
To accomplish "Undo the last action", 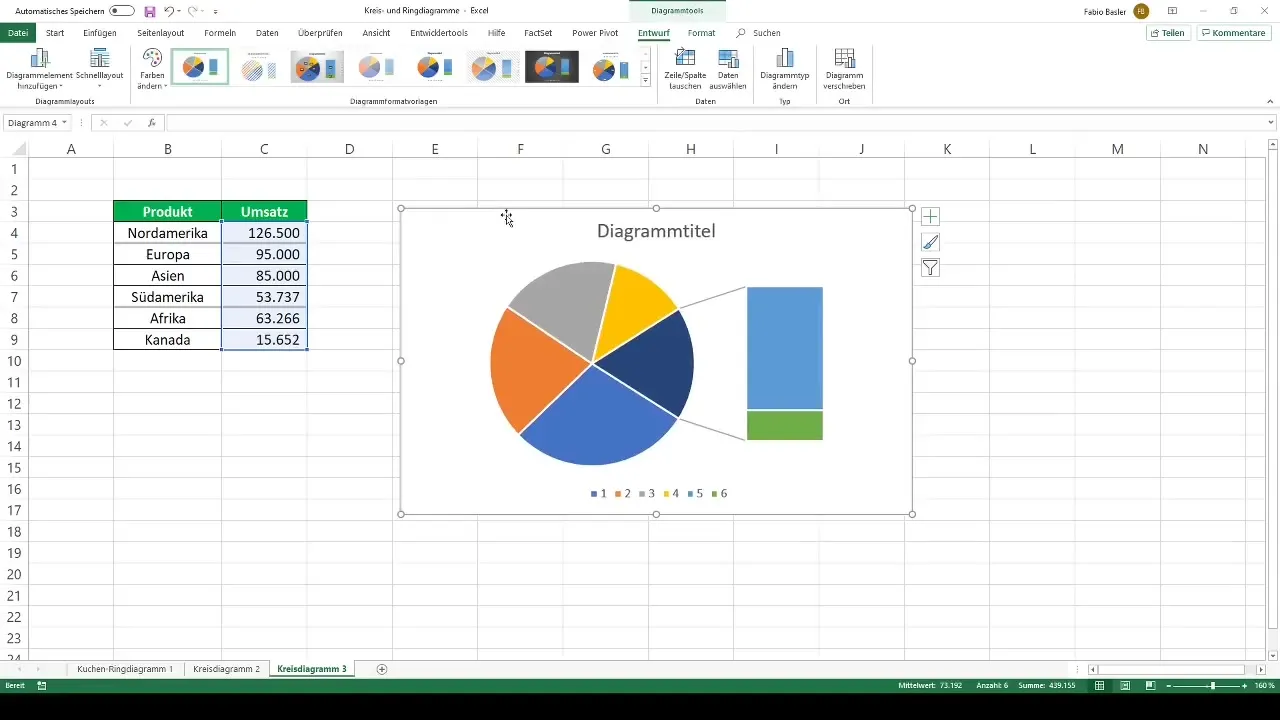I will (x=169, y=11).
